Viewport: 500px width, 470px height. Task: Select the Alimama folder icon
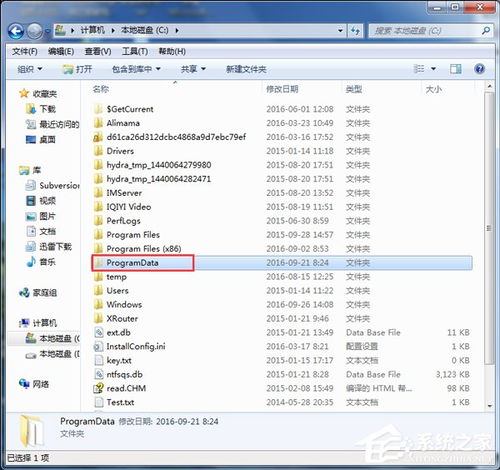(98, 123)
